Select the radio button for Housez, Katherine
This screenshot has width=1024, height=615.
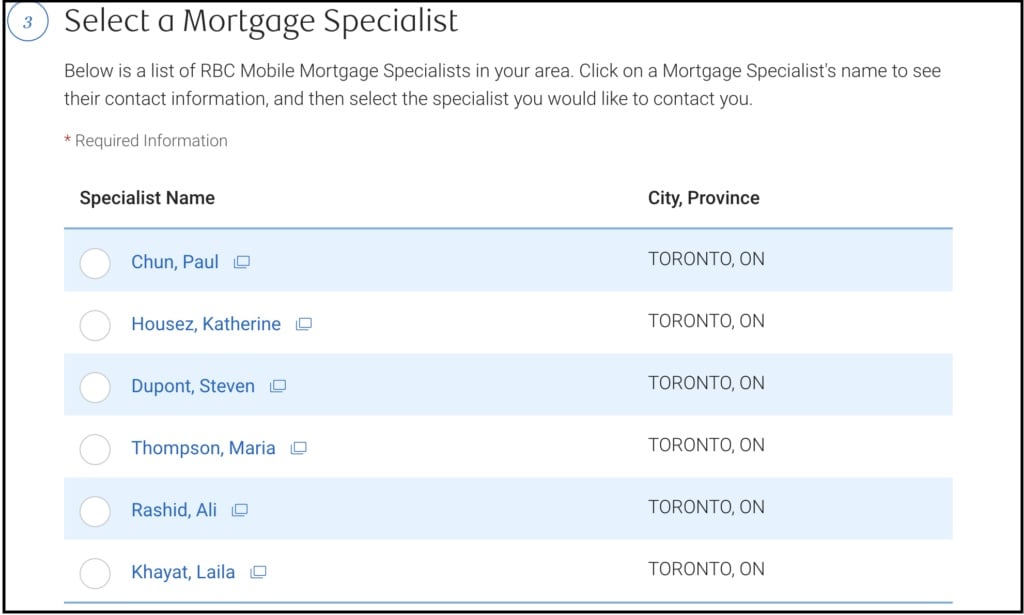tap(95, 325)
